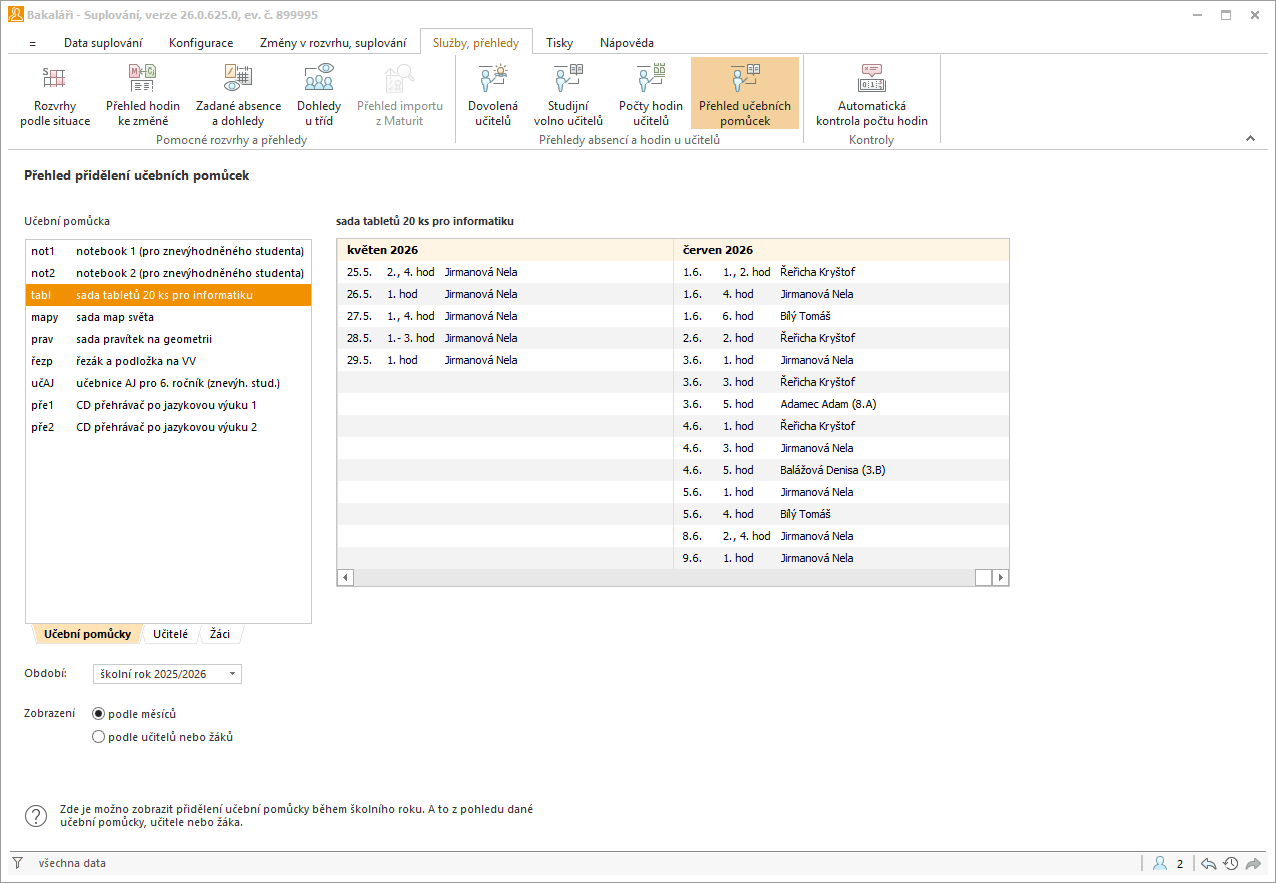Select sada pravítek na geometrii
This screenshot has width=1276, height=883.
point(168,339)
